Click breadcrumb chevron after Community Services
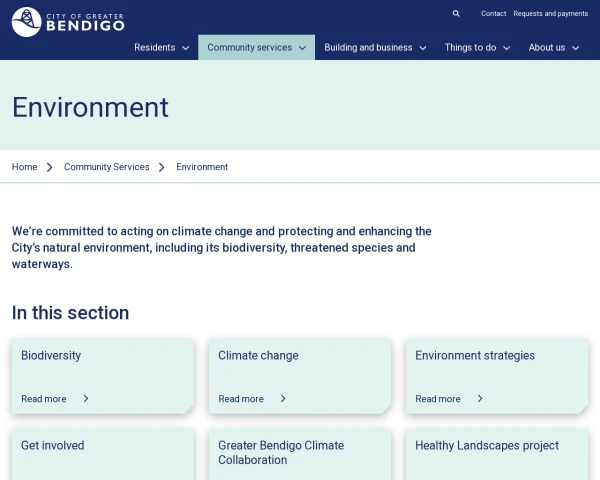Image resolution: width=600 pixels, height=480 pixels. [162, 167]
